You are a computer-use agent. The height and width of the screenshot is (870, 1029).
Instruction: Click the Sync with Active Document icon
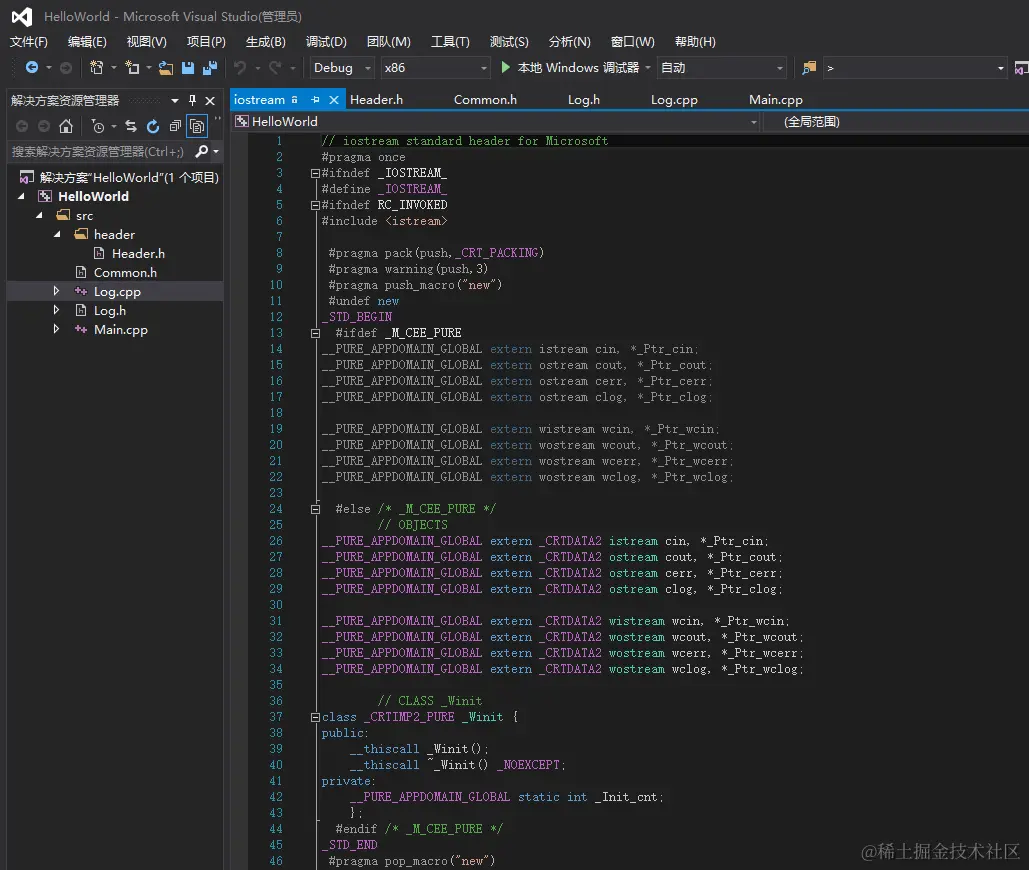131,126
